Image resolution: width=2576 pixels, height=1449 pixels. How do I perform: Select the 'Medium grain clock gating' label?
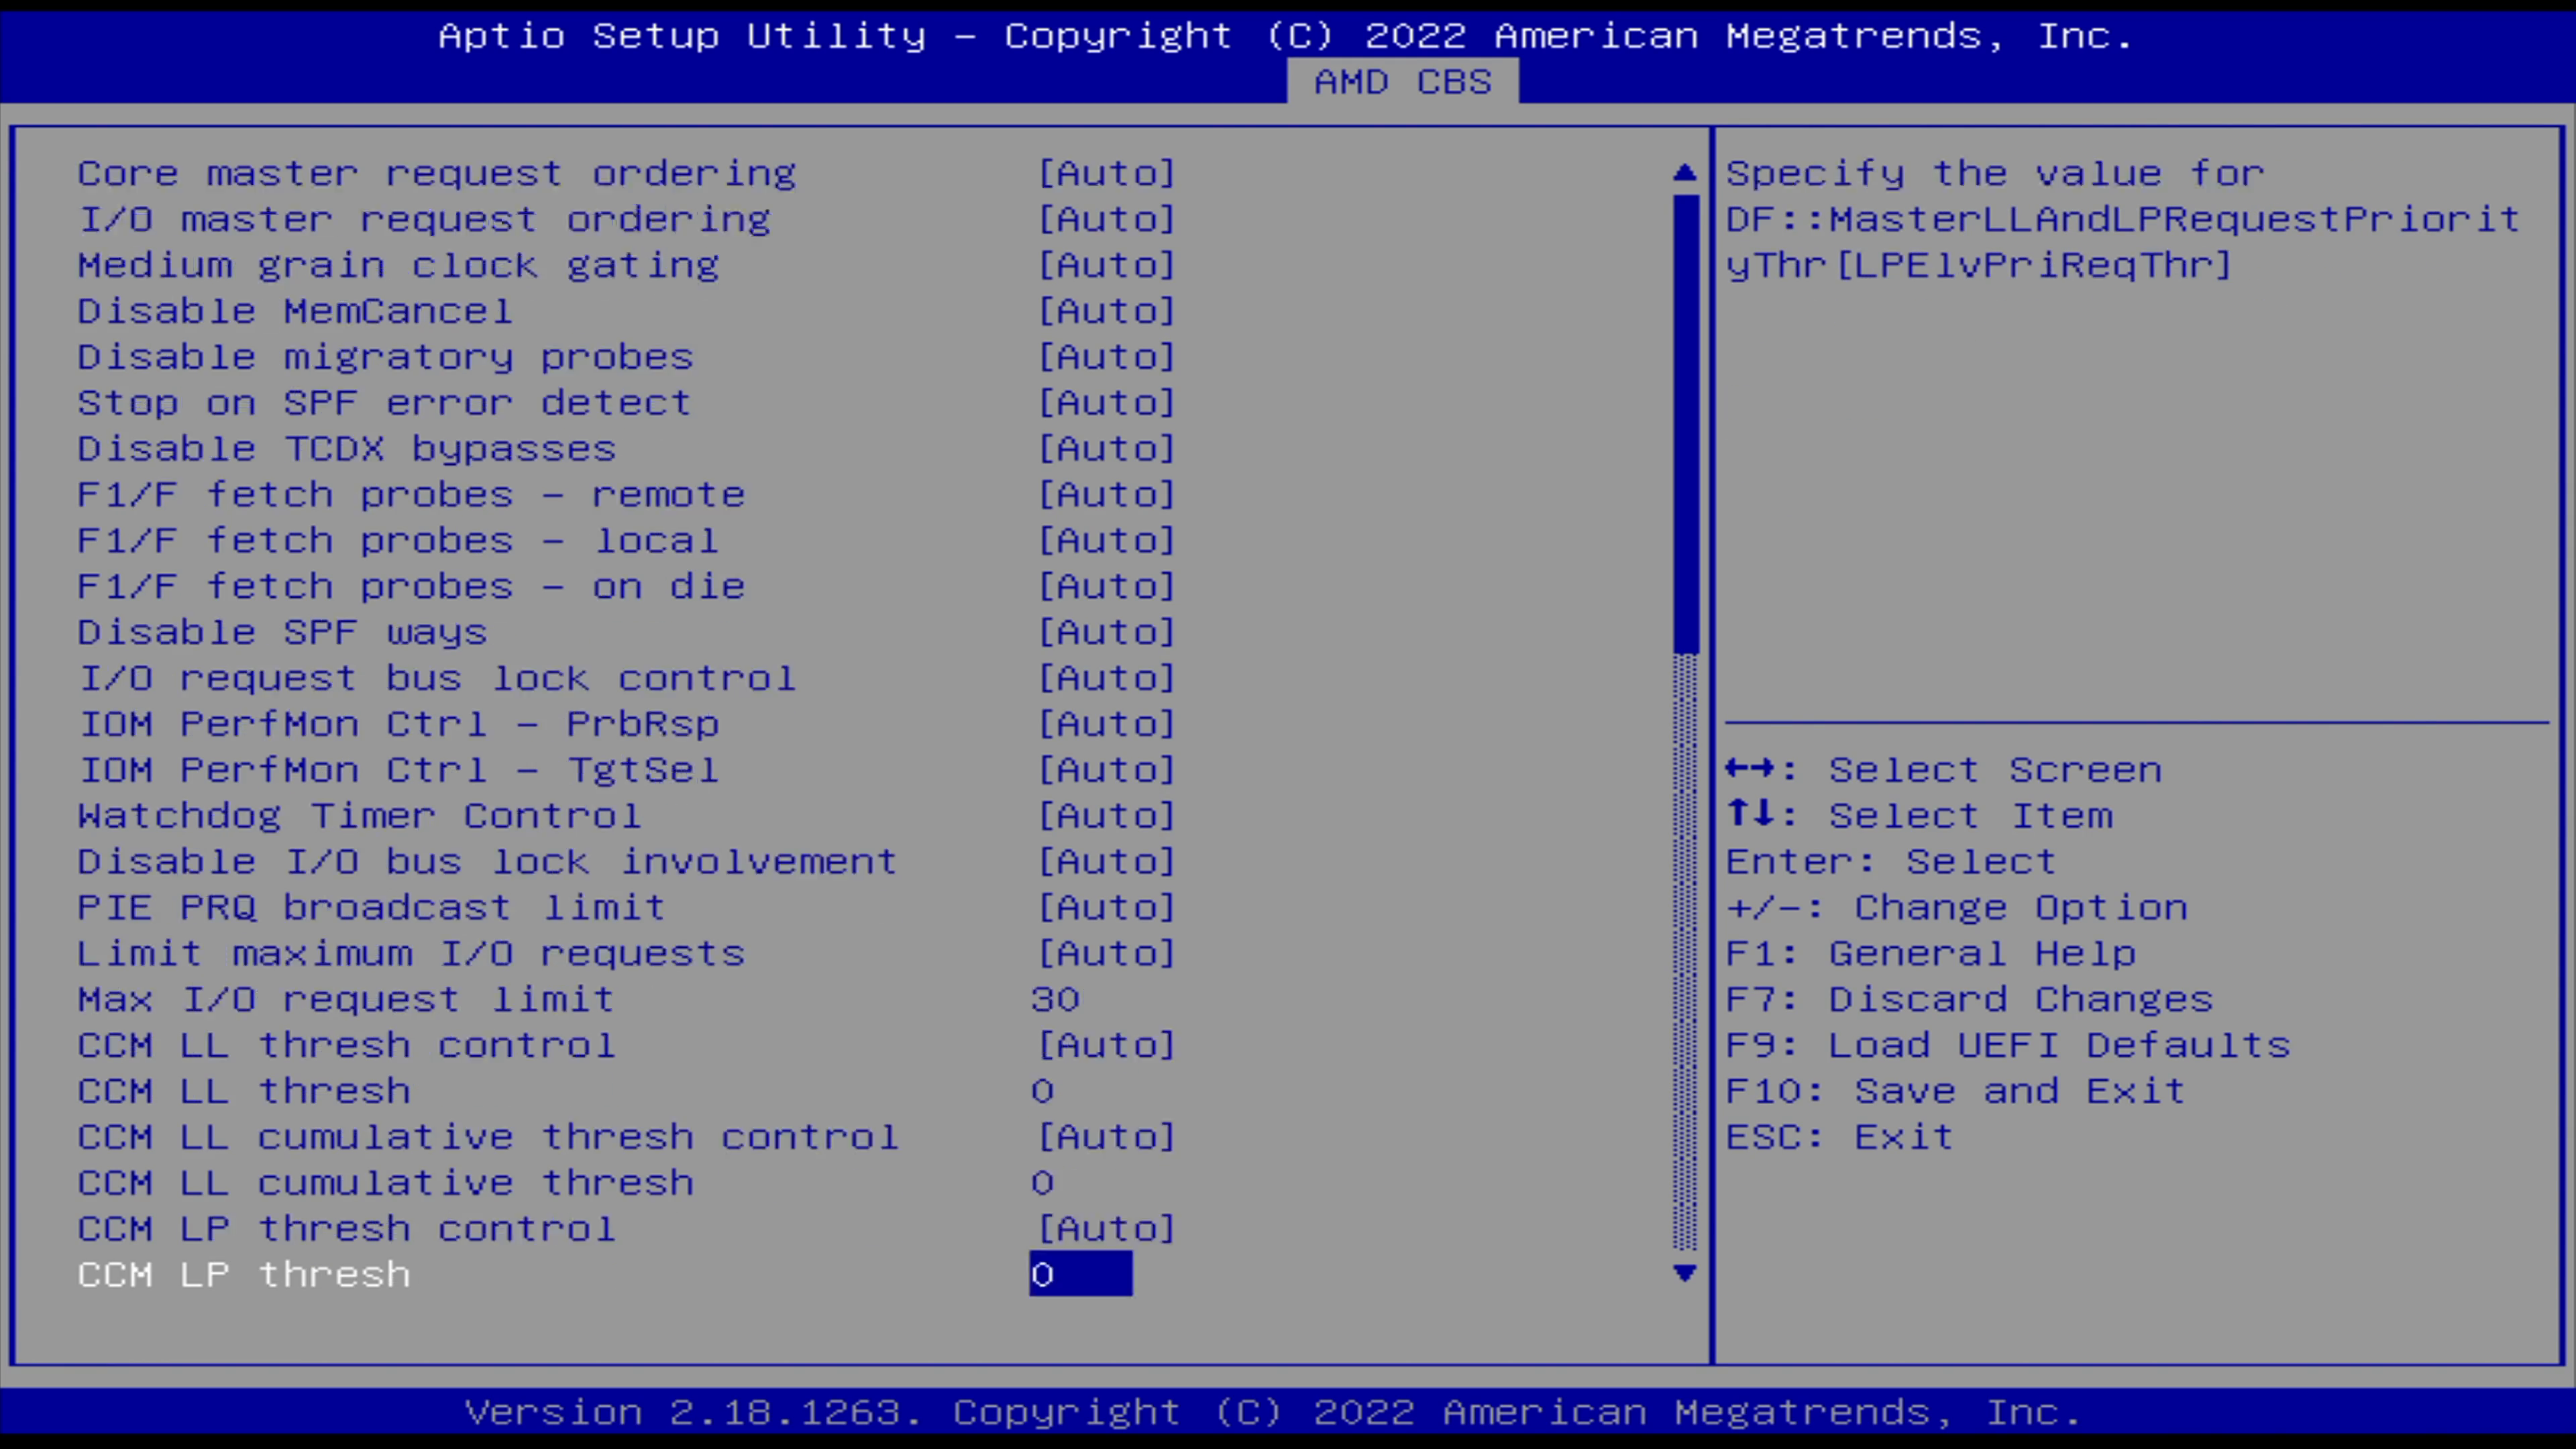pyautogui.click(x=398, y=265)
